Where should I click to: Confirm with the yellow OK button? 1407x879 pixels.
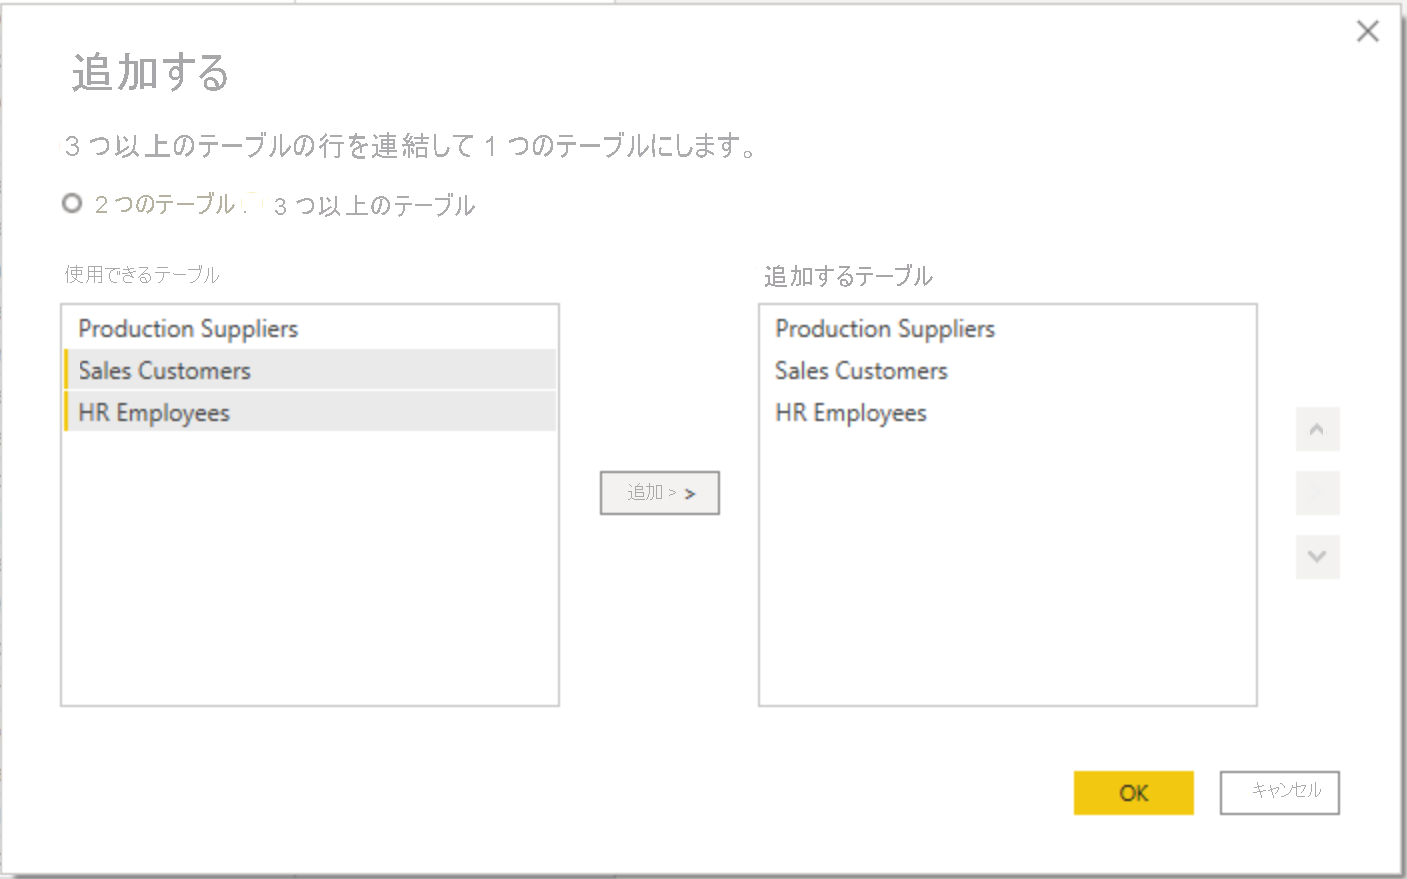tap(1133, 793)
